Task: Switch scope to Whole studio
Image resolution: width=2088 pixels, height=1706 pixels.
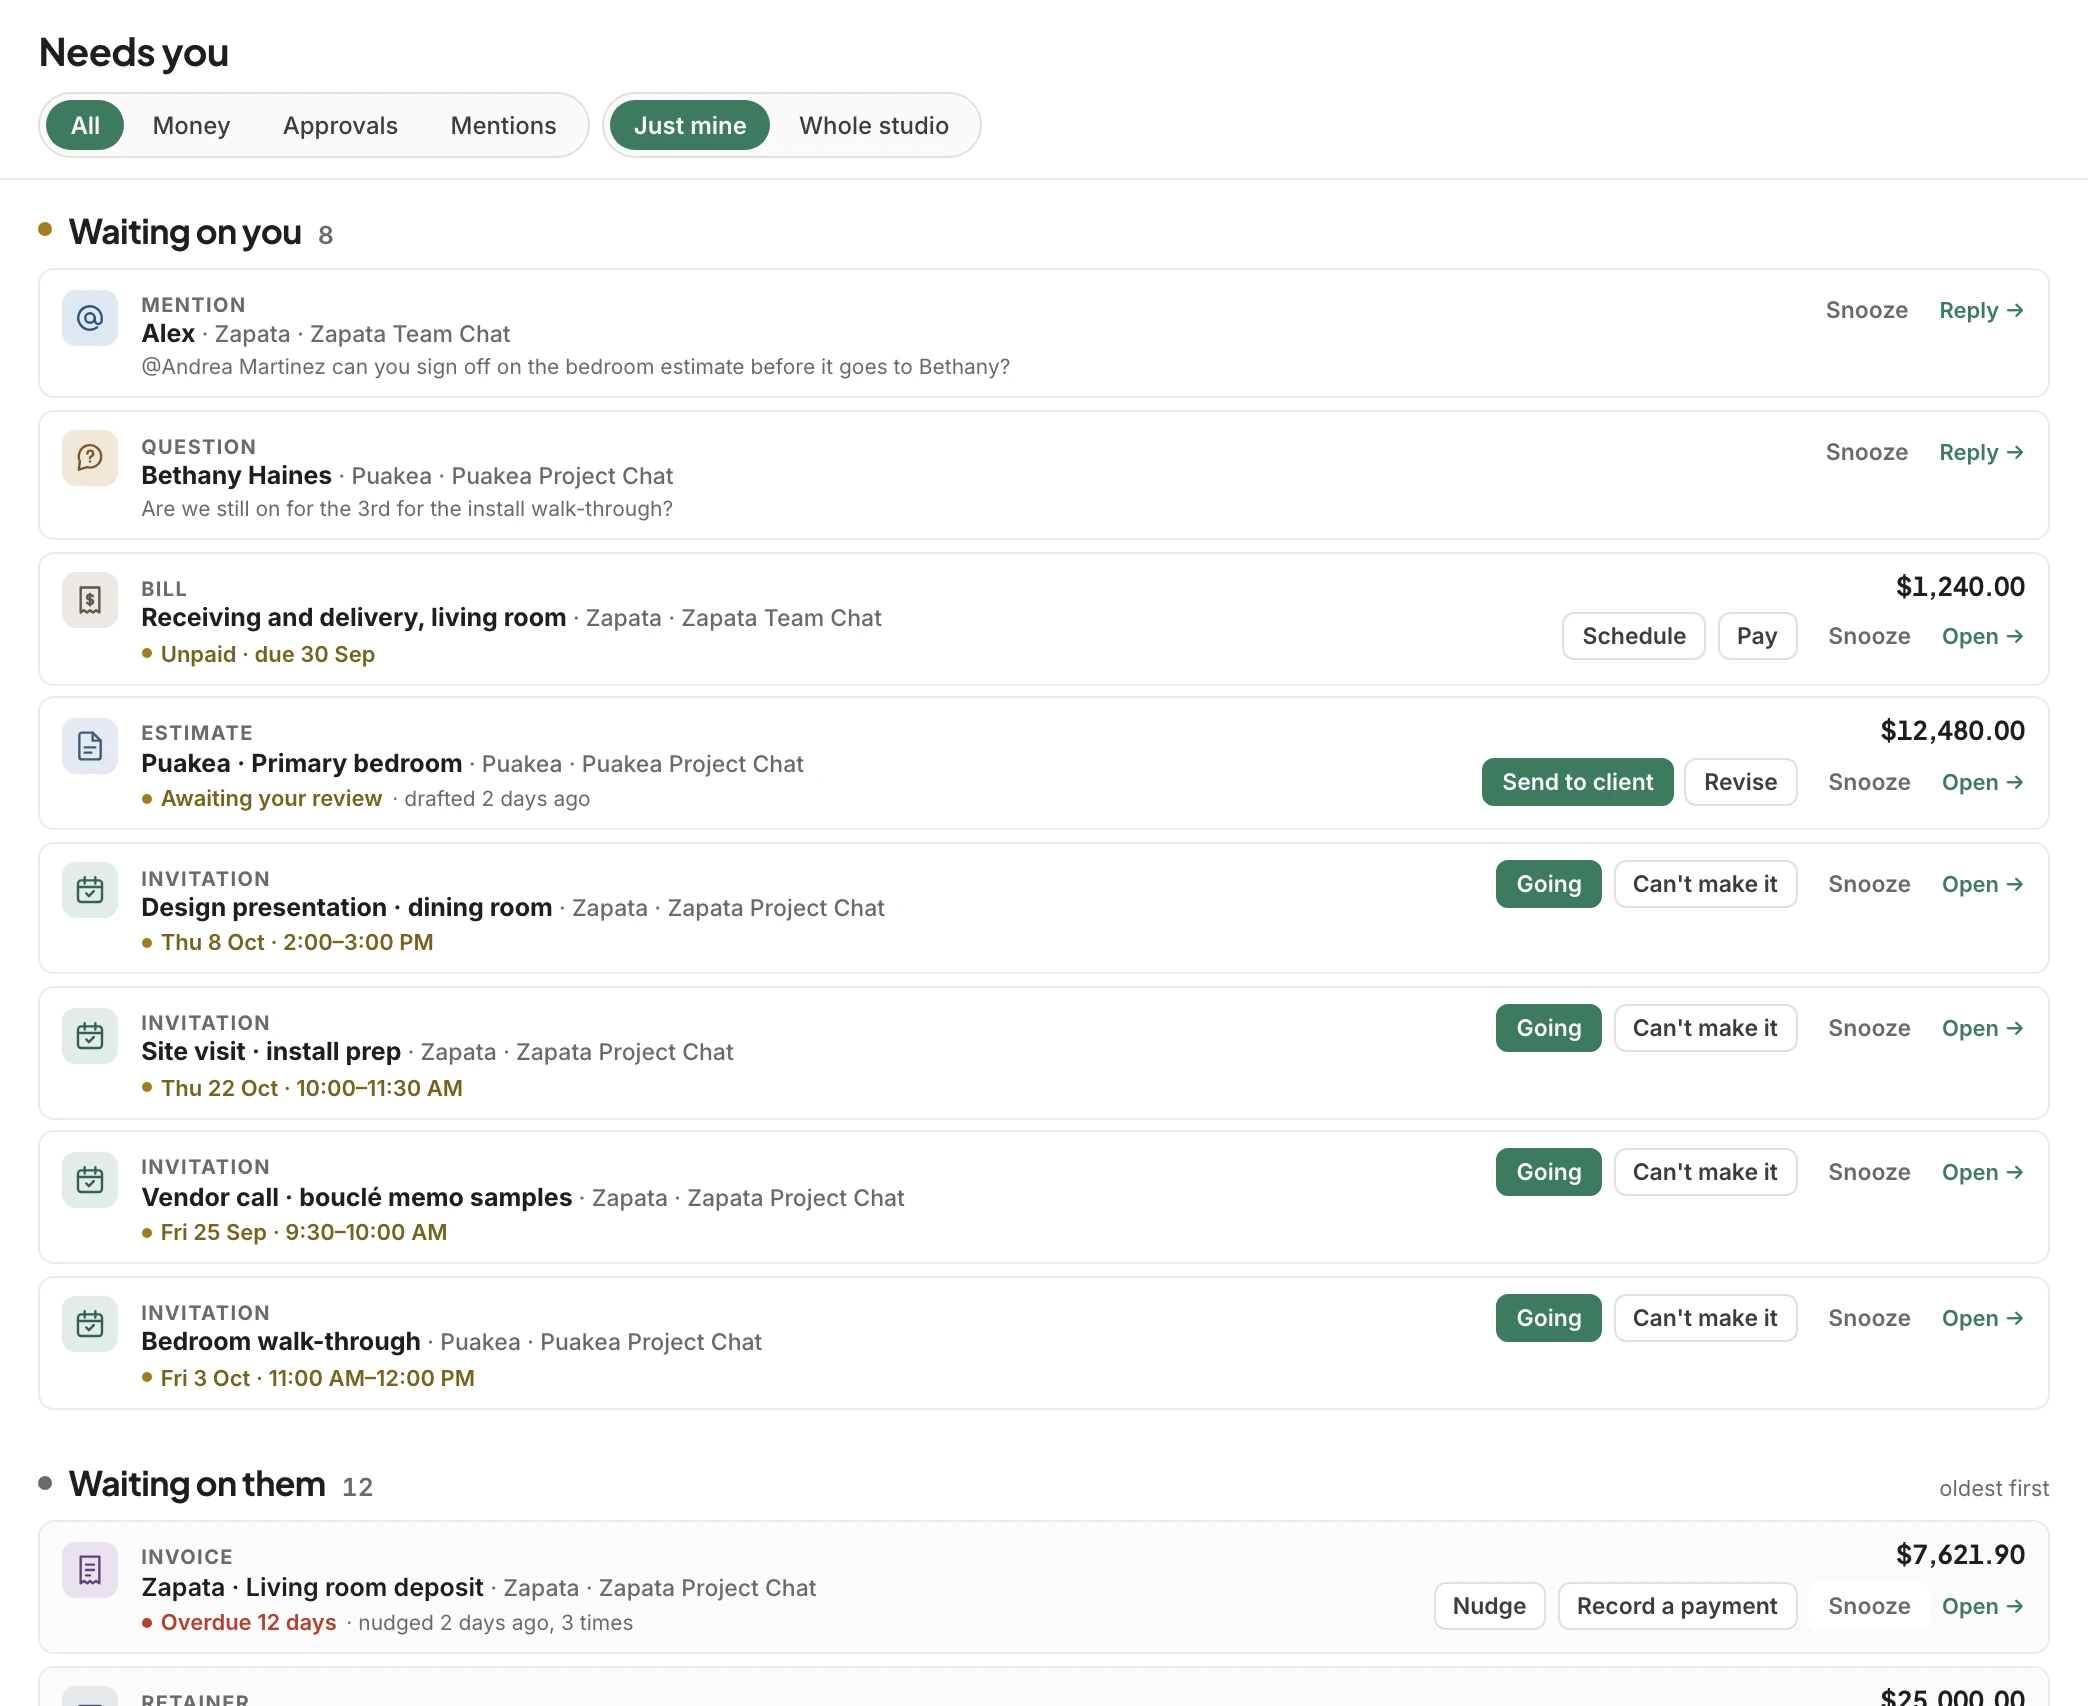Action: [x=874, y=125]
